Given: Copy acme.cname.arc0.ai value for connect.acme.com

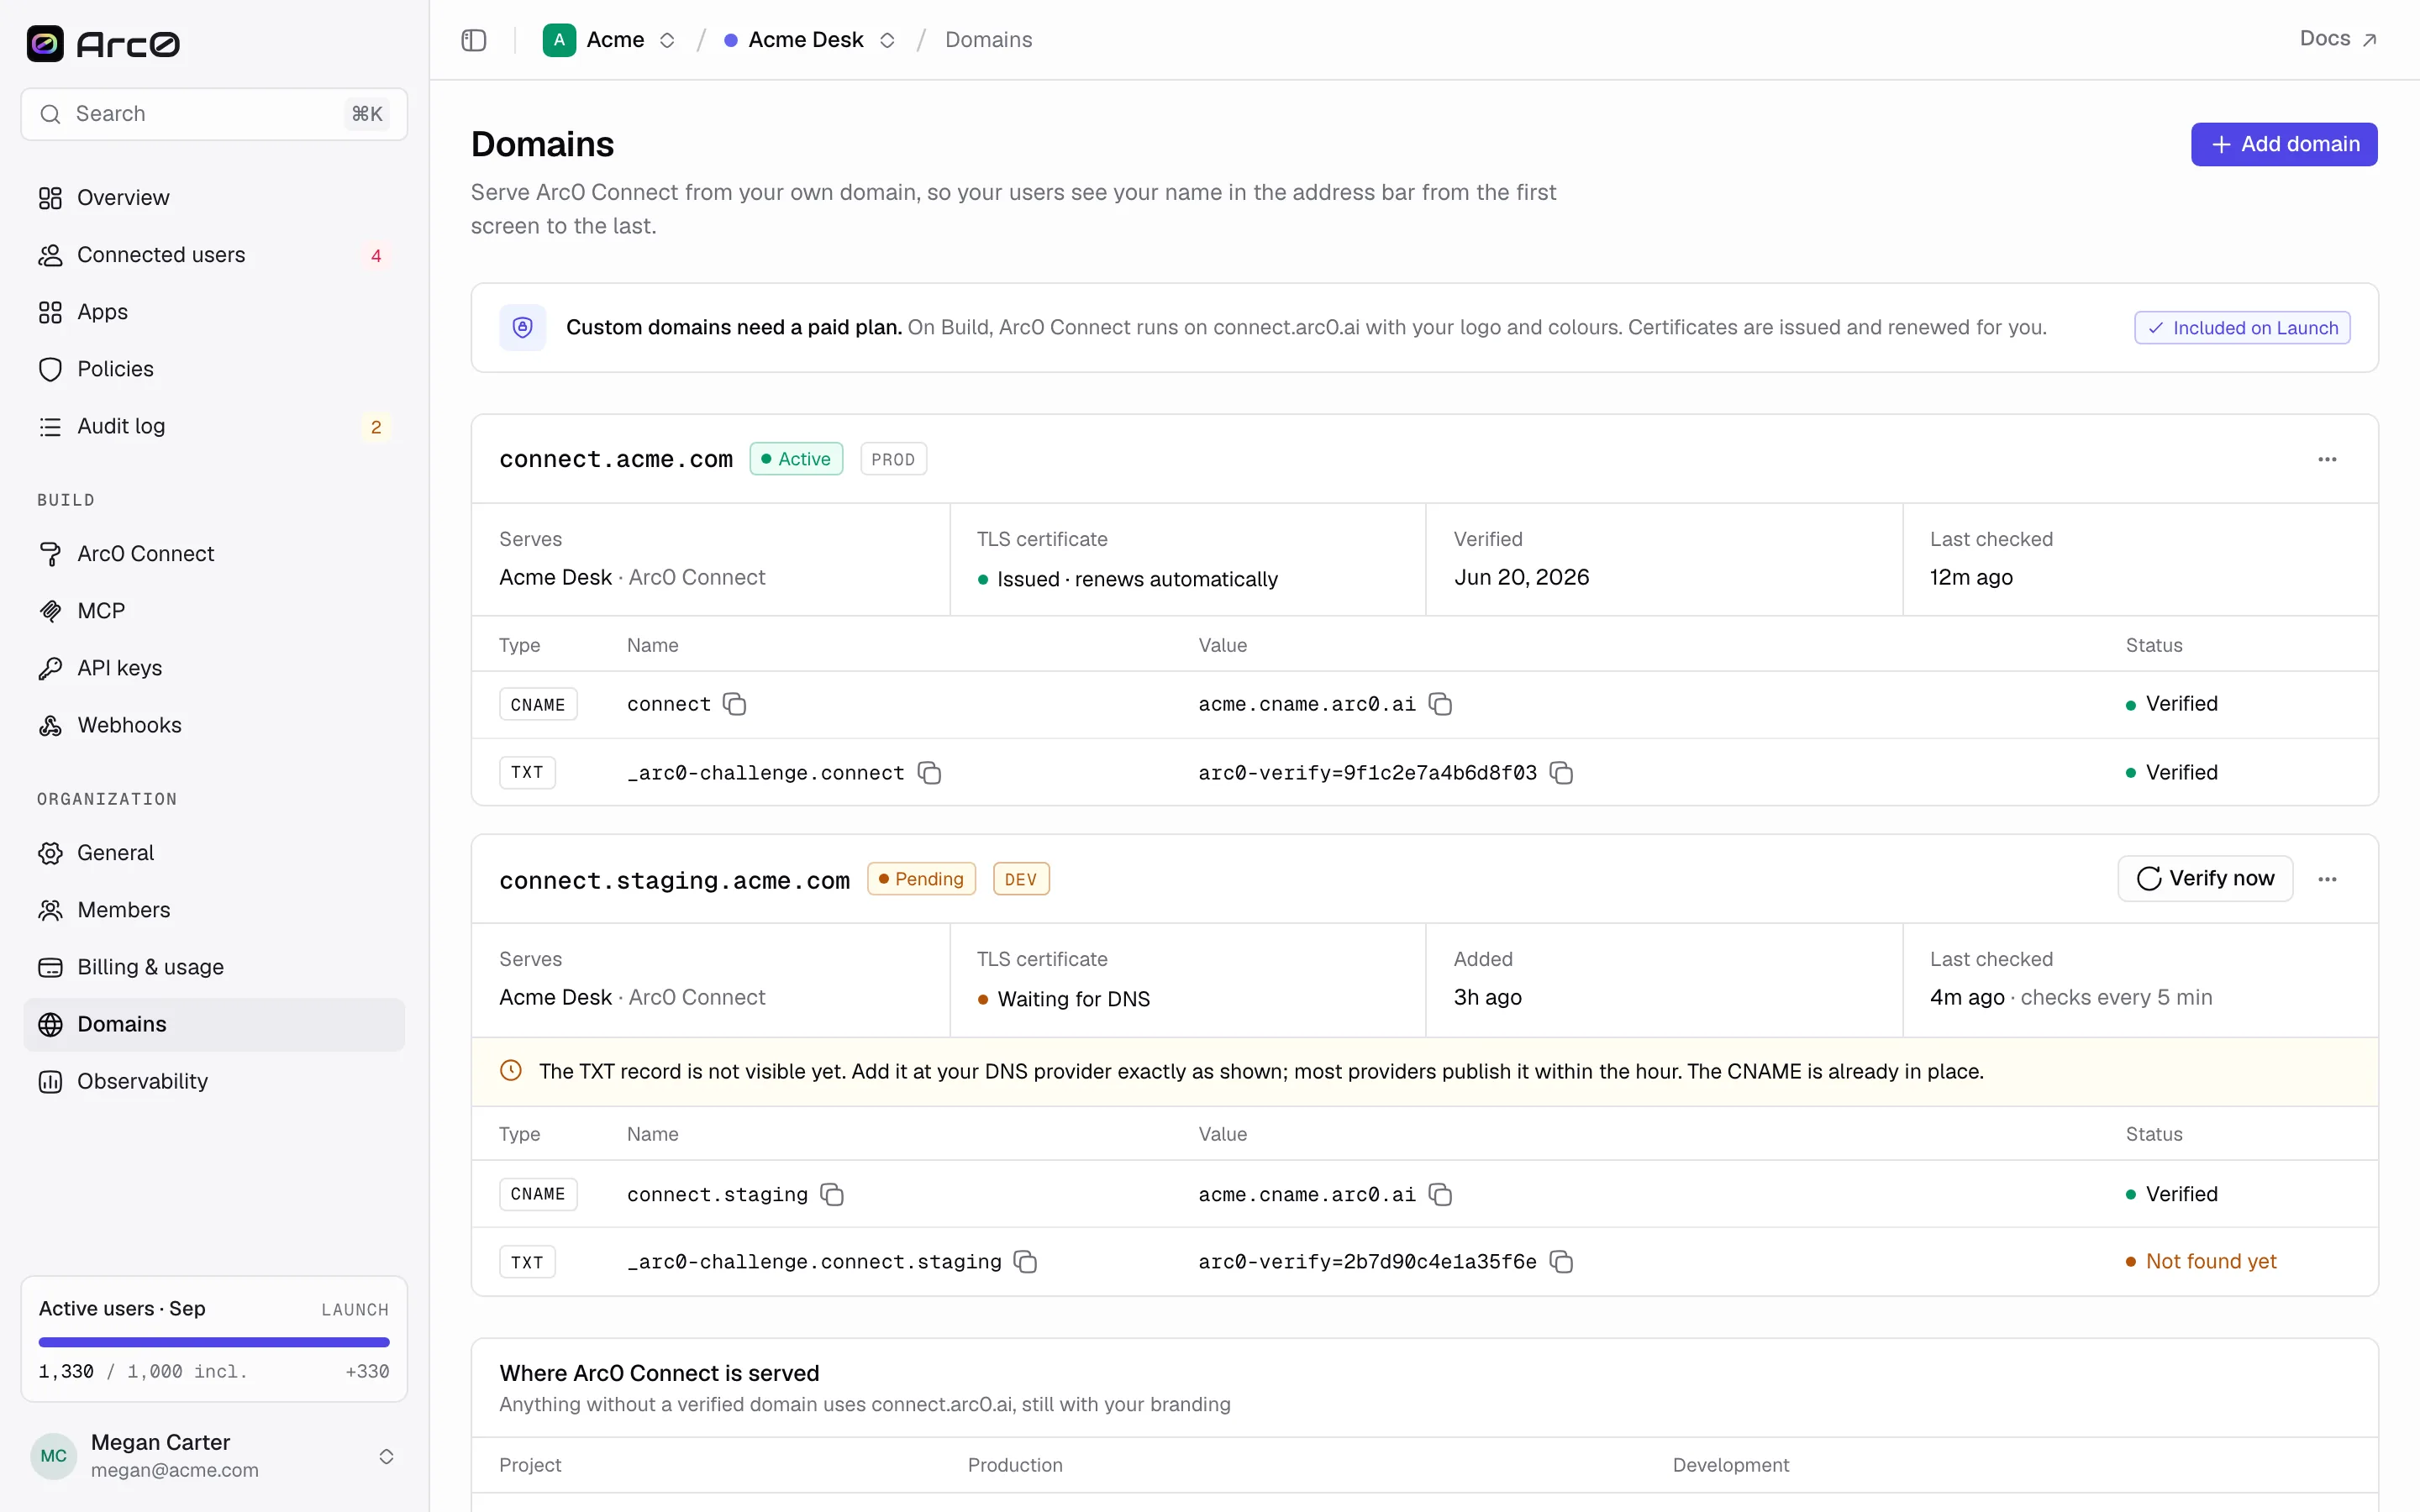Looking at the screenshot, I should coord(1440,704).
